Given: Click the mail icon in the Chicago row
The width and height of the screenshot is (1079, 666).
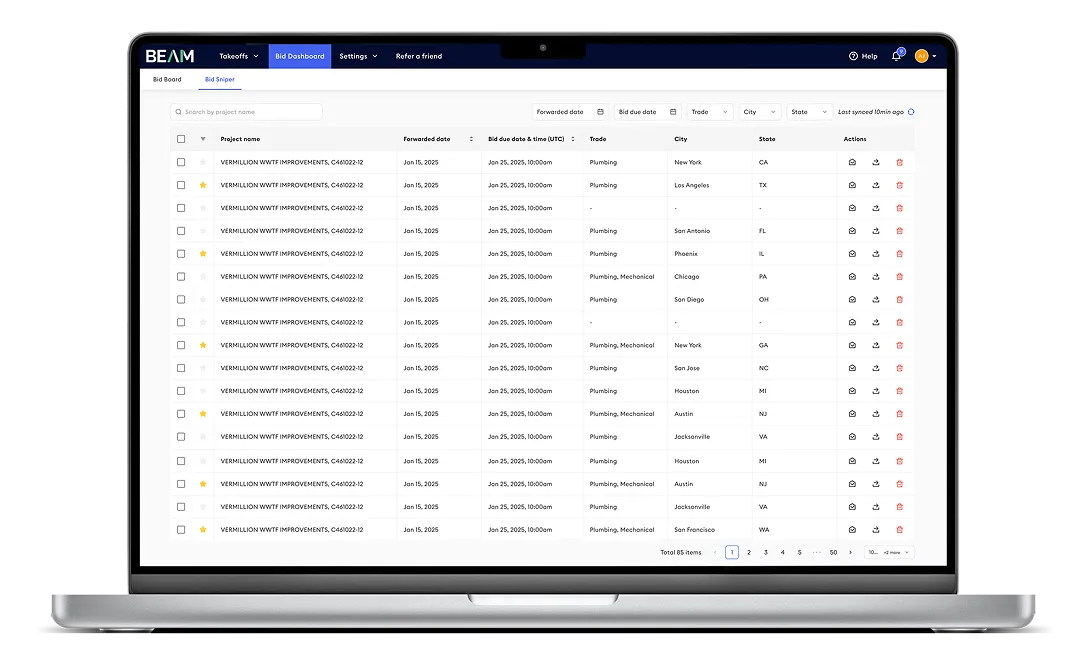Looking at the screenshot, I should click(852, 277).
